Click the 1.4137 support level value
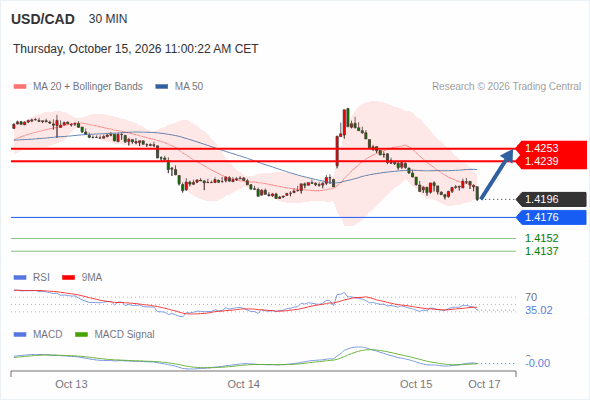 (x=541, y=251)
